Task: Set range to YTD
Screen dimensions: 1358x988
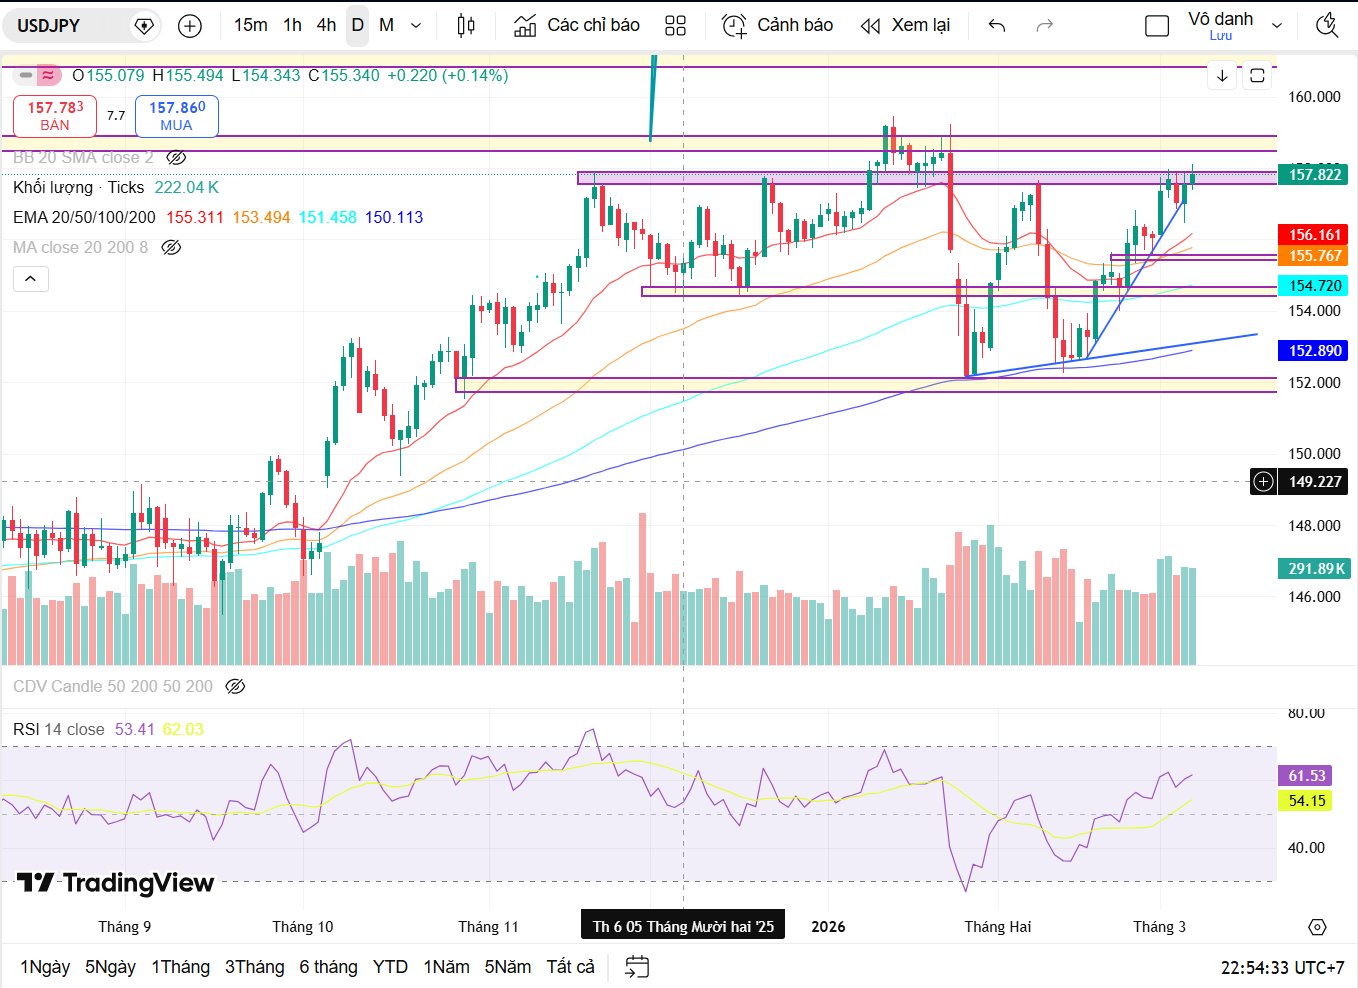Action: 390,967
